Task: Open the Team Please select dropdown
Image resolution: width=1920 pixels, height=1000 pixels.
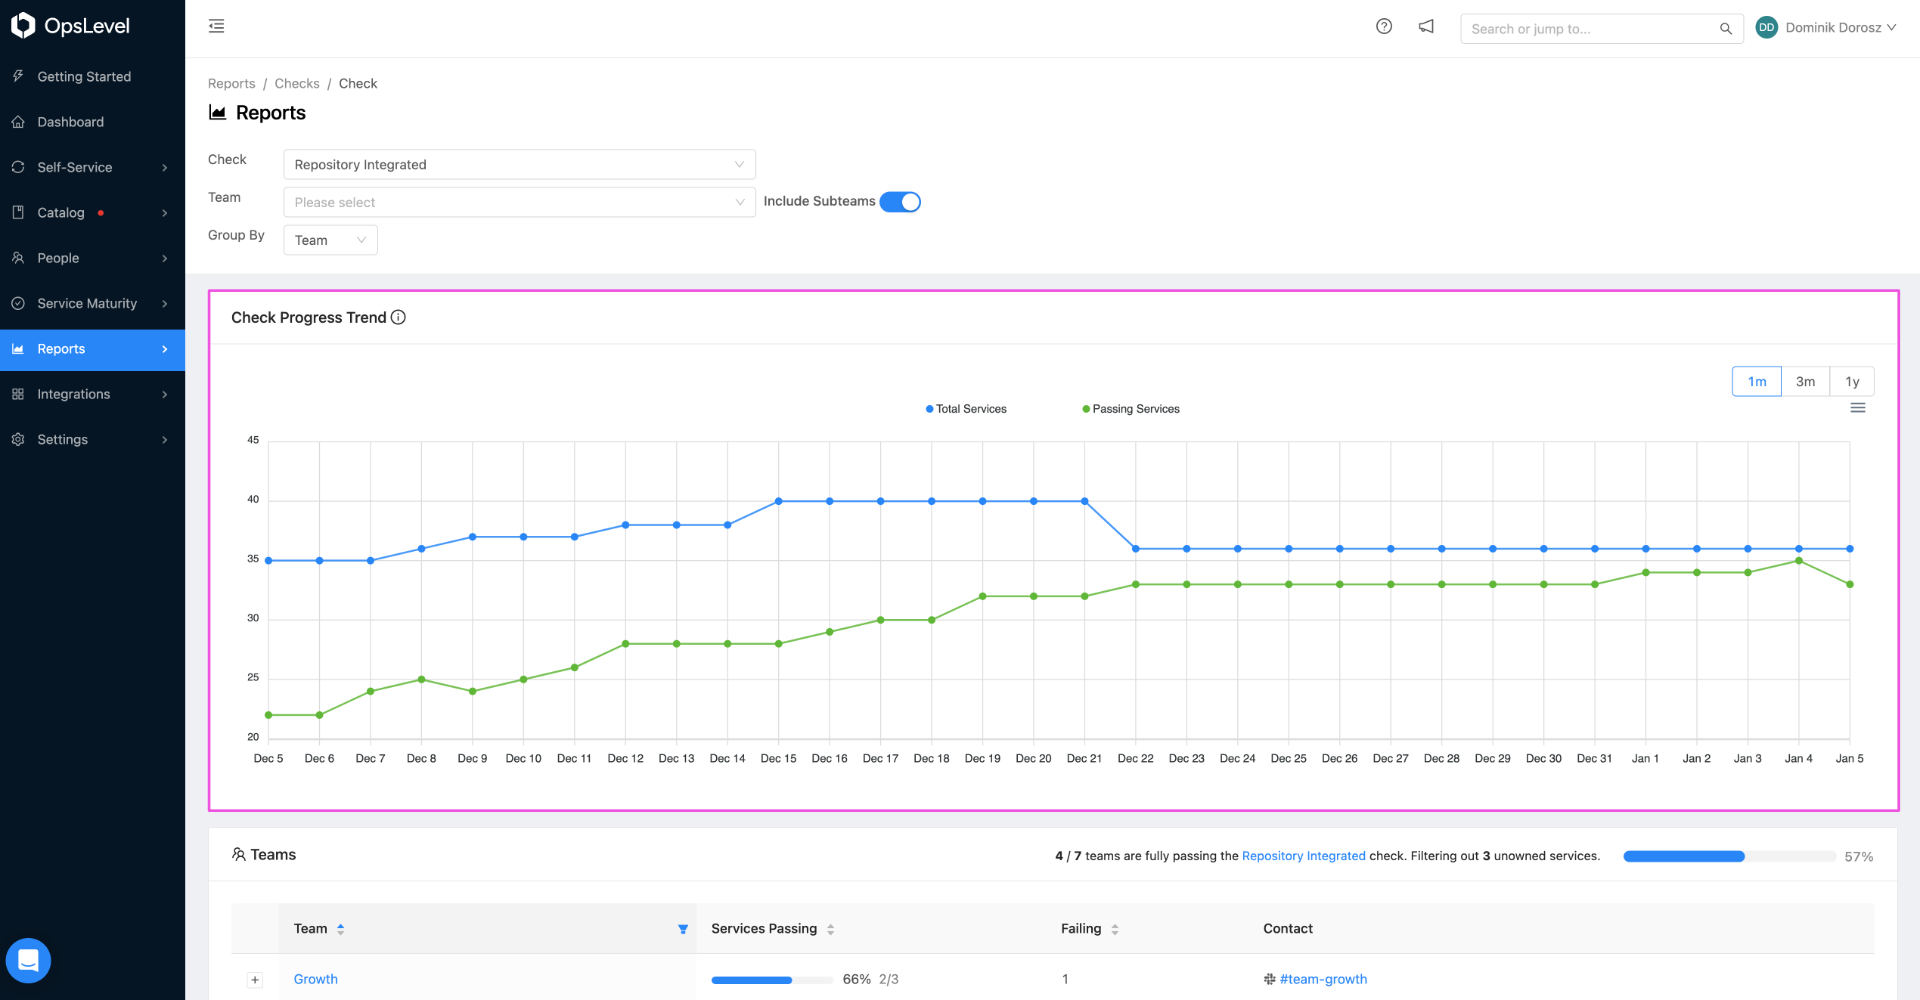Action: (x=519, y=202)
